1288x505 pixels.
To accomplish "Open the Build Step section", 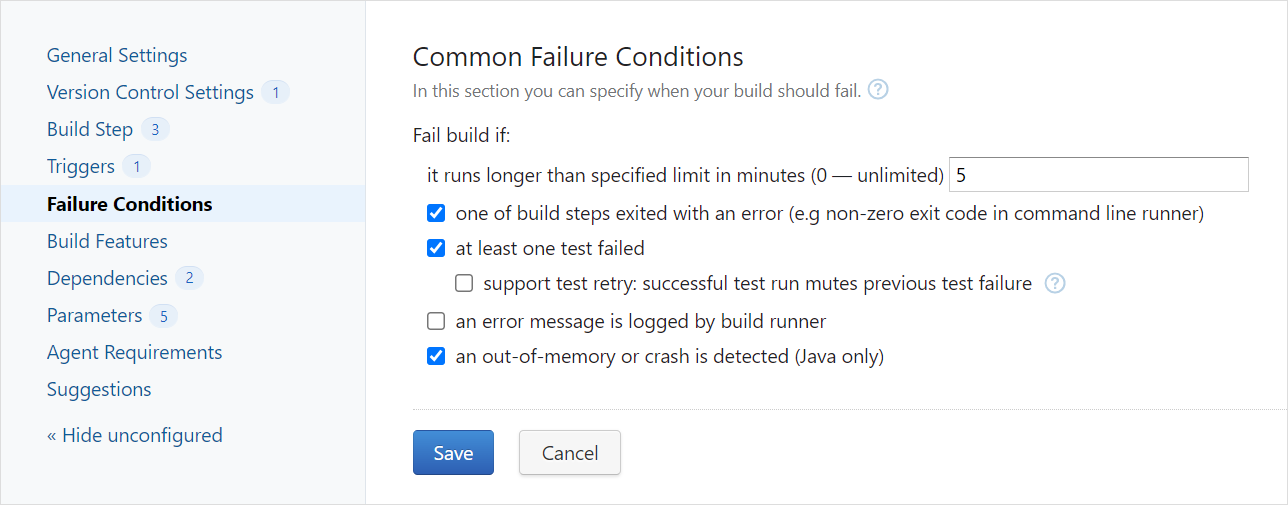I will click(90, 130).
